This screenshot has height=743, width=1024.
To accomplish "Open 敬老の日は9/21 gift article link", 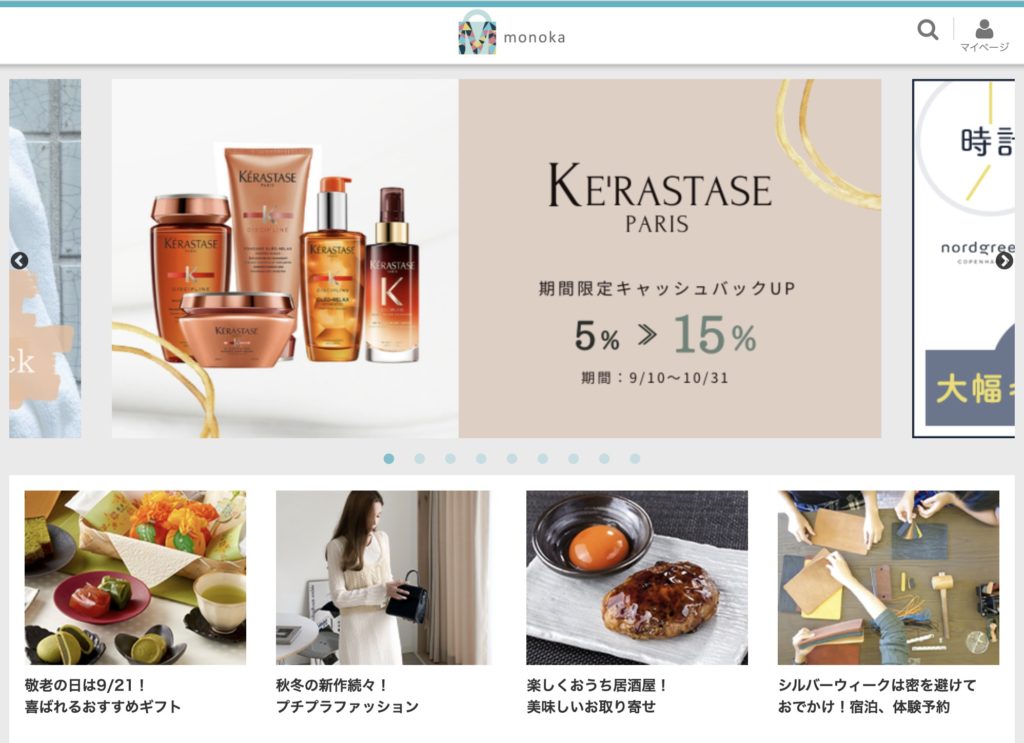I will 103,696.
